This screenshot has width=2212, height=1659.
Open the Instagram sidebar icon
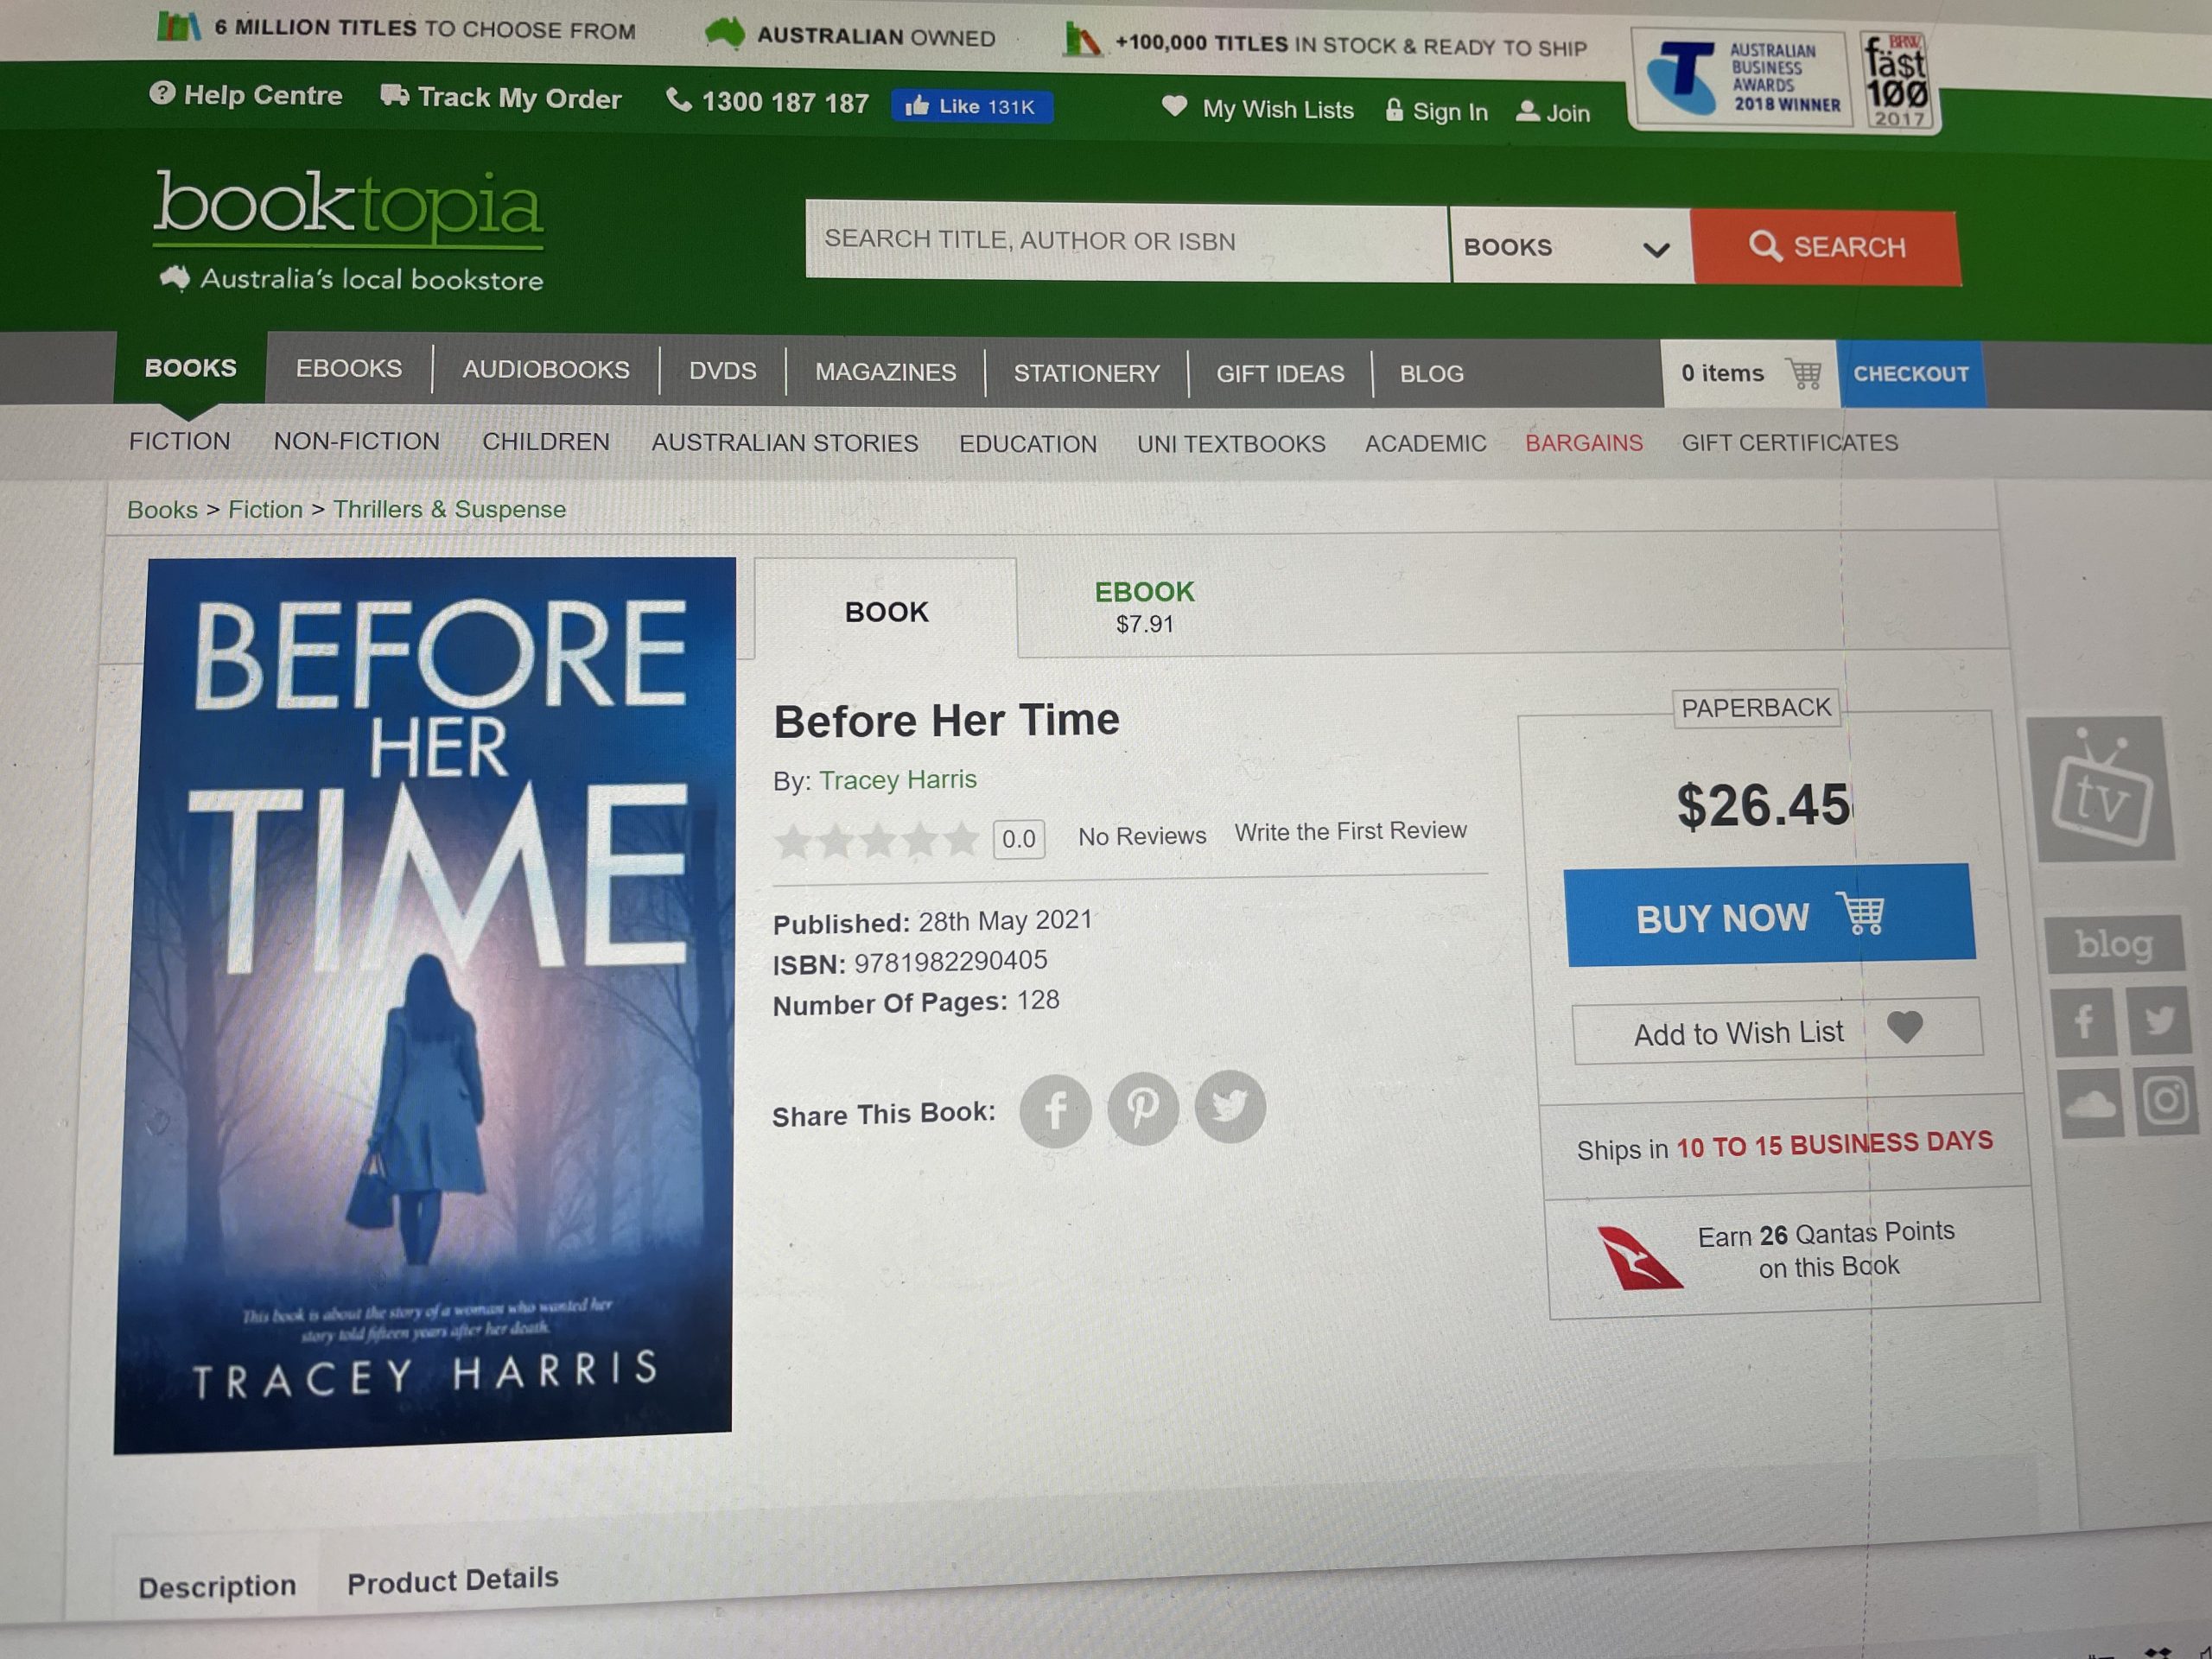click(2167, 1100)
